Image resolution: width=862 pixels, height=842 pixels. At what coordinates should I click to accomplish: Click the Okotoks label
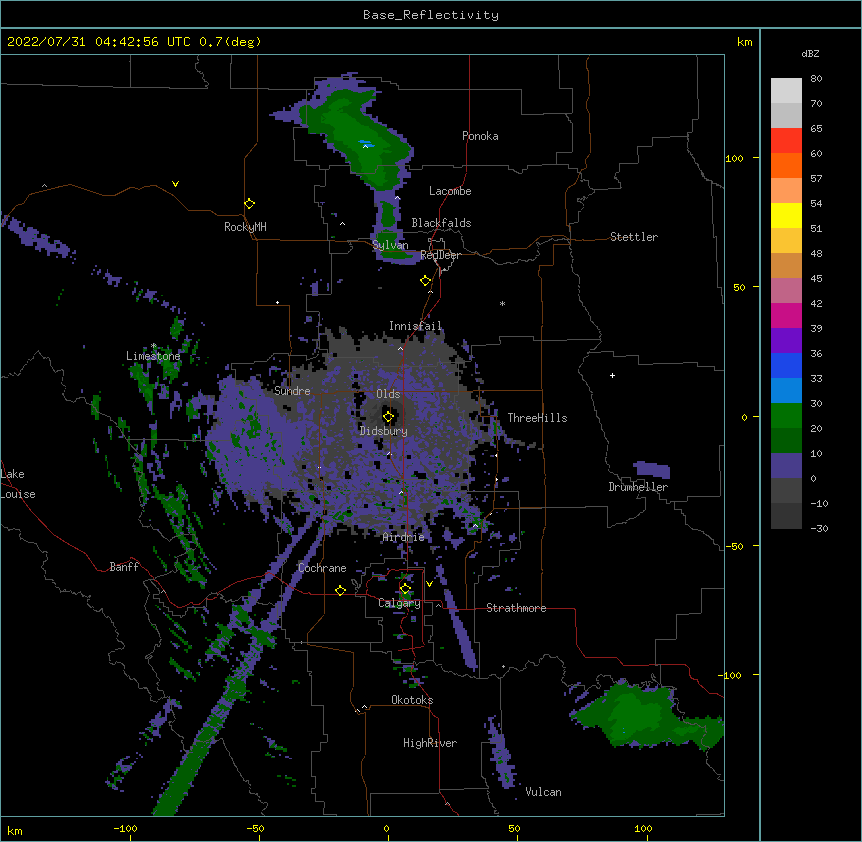point(412,700)
